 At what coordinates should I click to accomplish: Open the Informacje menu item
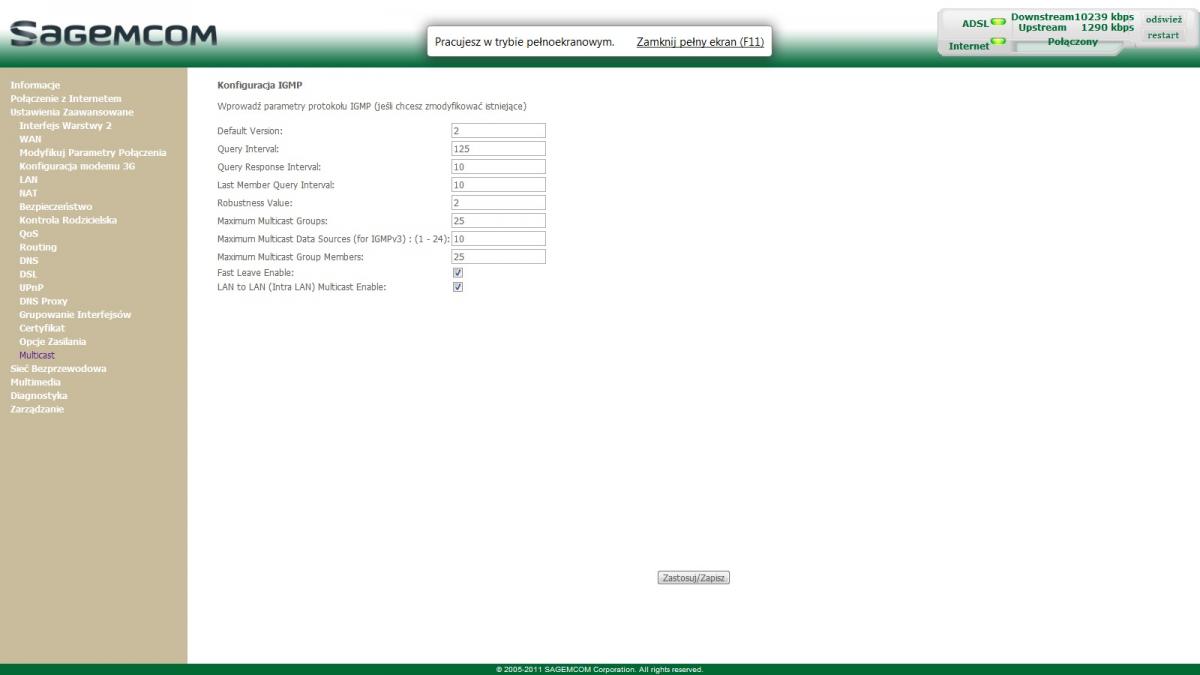pyautogui.click(x=35, y=85)
